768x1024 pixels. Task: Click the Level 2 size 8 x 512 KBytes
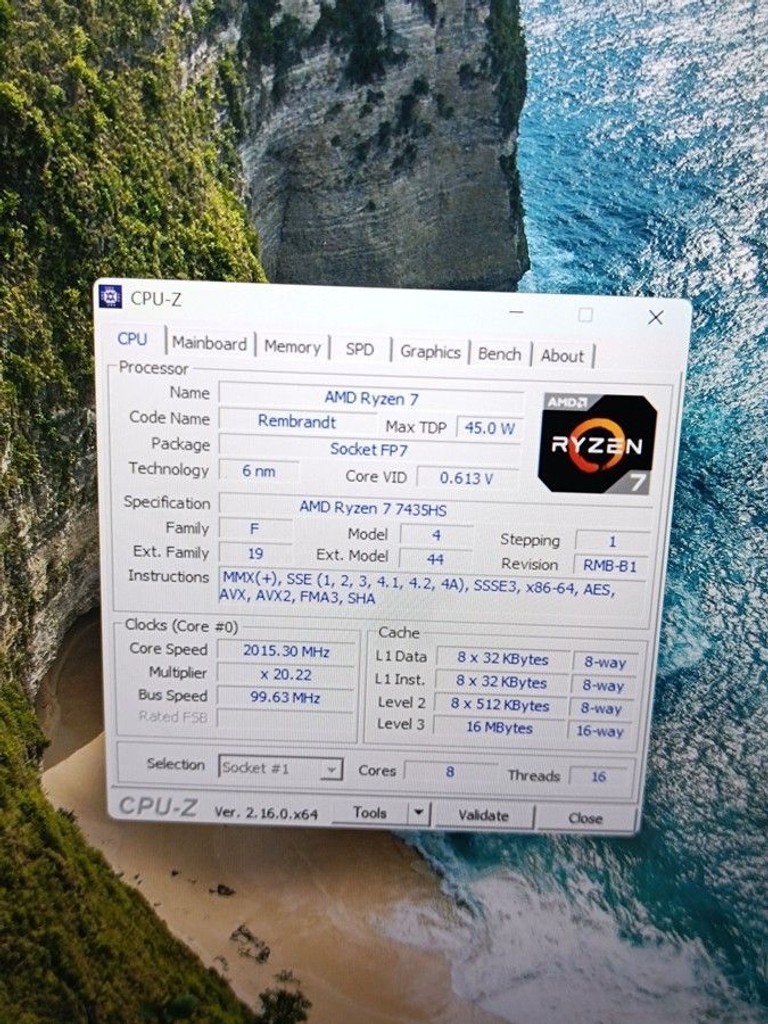[500, 705]
